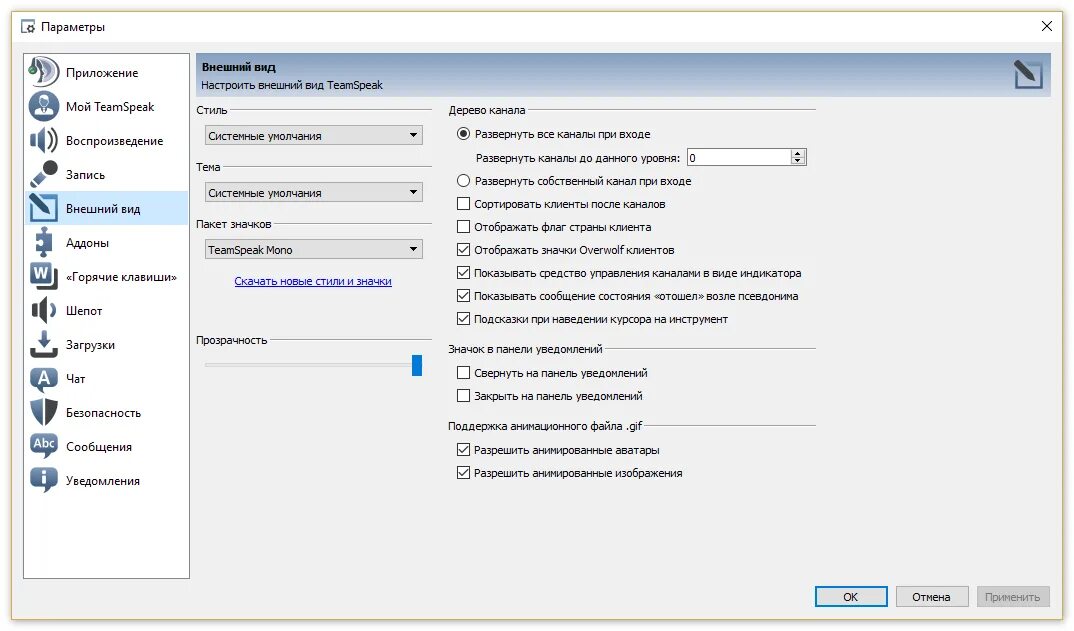Open «Горячие клавиши» settings label
Viewport: 1074px width, 631px height.
coord(121,277)
